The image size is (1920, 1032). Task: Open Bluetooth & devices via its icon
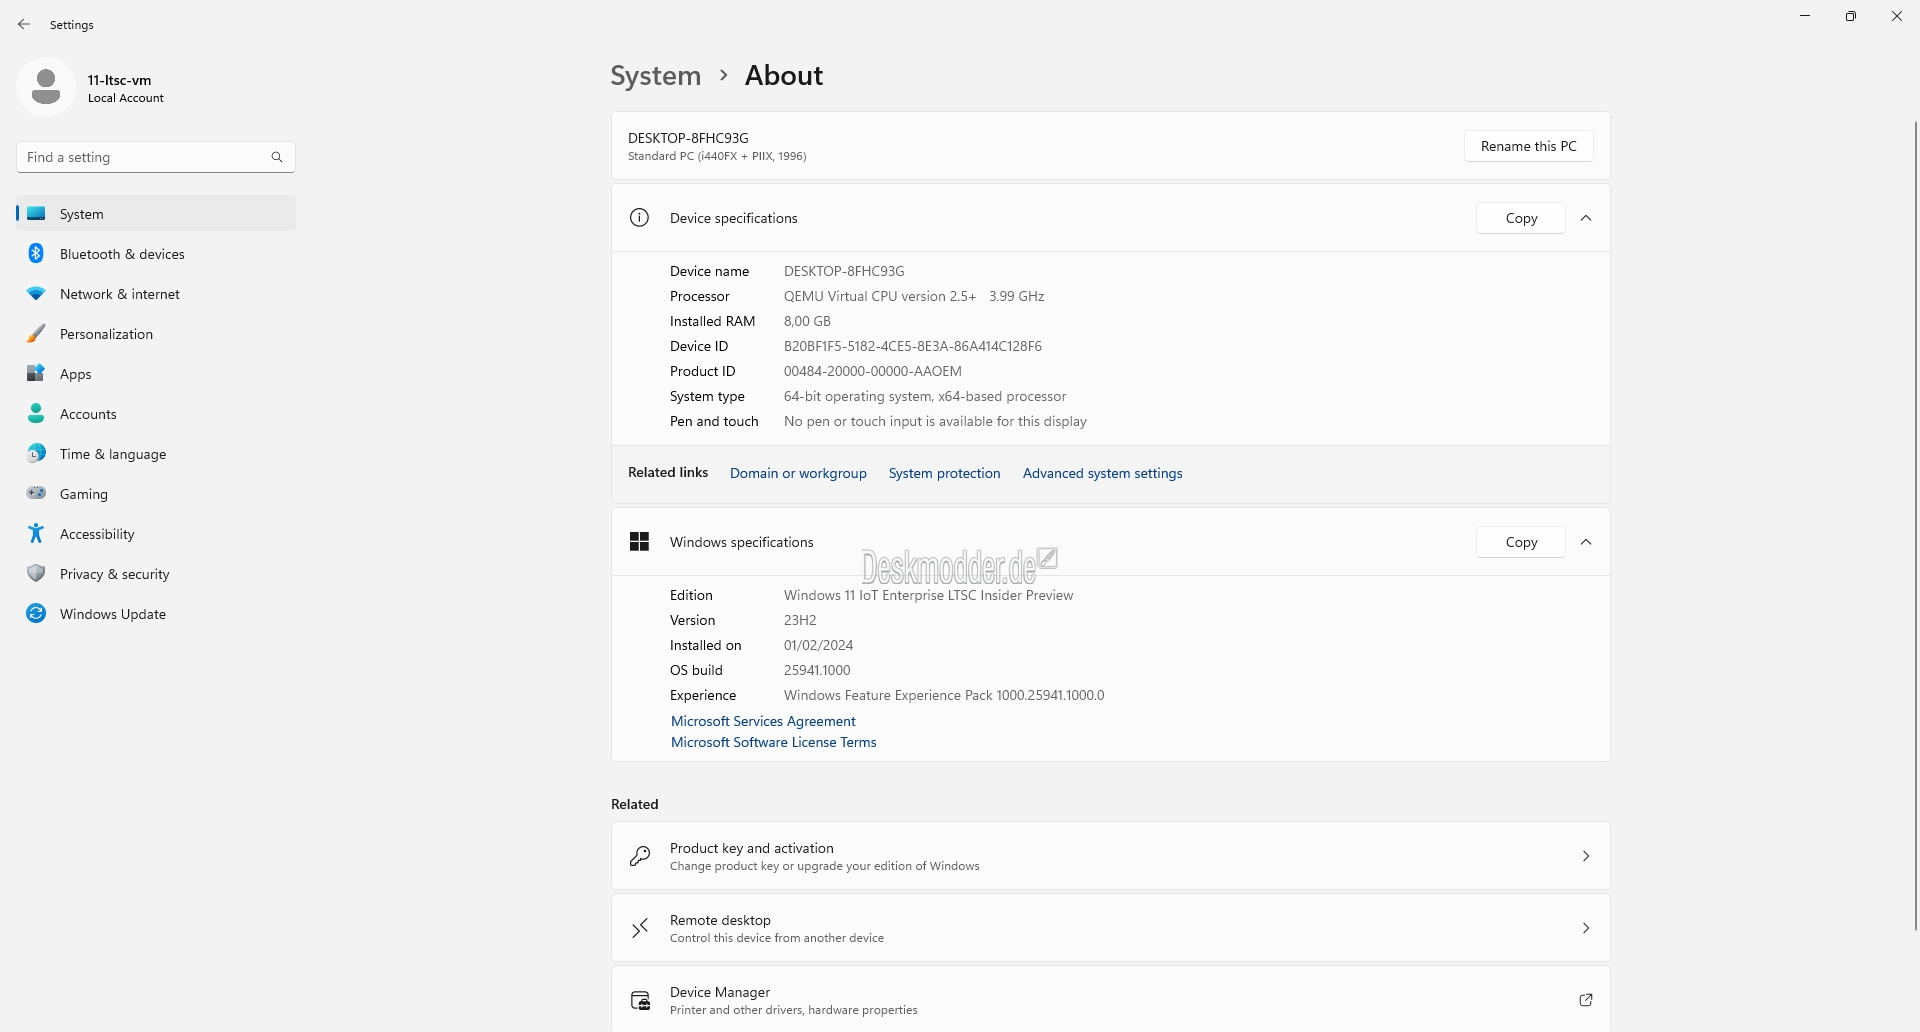pos(36,254)
